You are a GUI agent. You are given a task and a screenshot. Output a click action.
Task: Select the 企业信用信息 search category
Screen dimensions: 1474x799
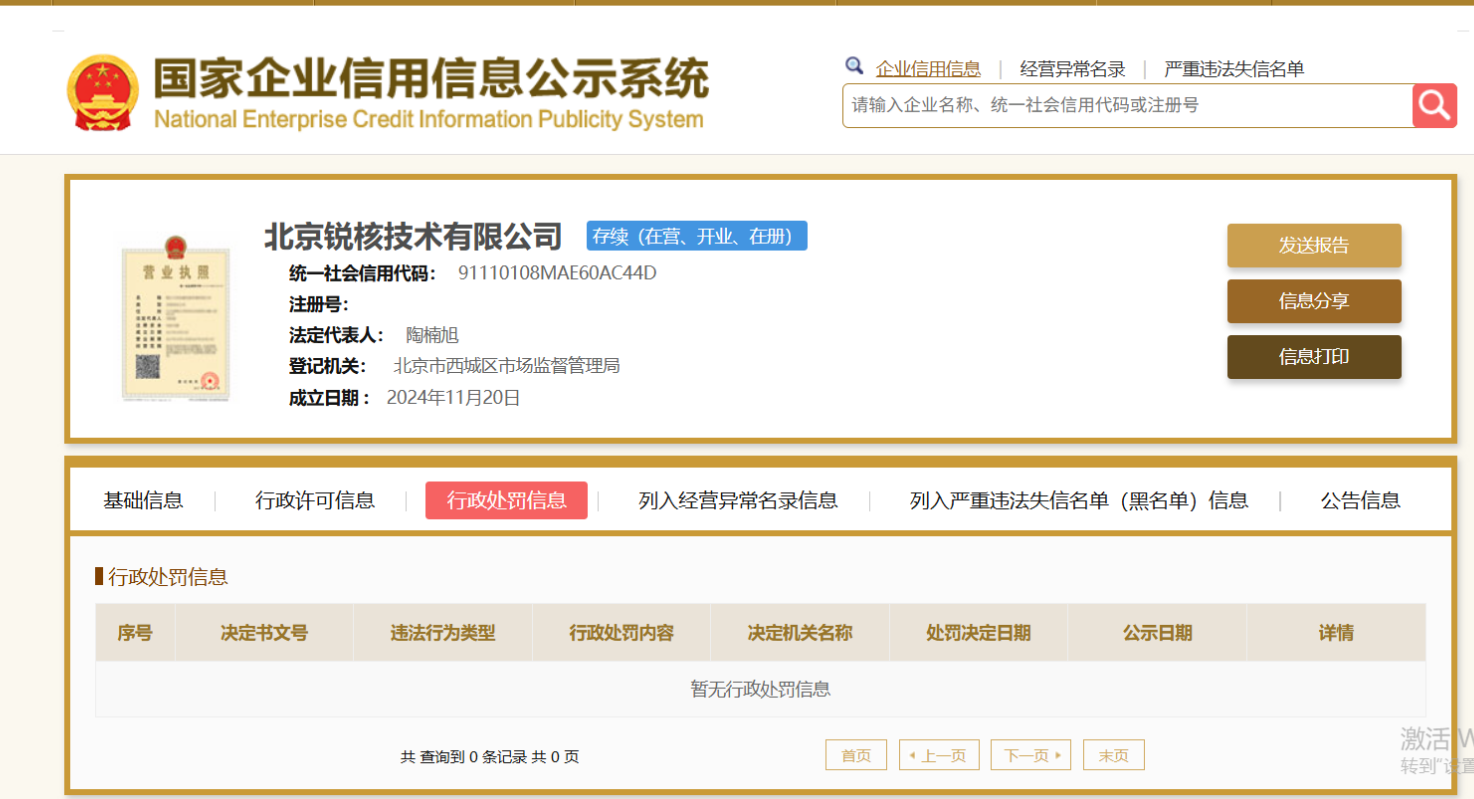(928, 69)
